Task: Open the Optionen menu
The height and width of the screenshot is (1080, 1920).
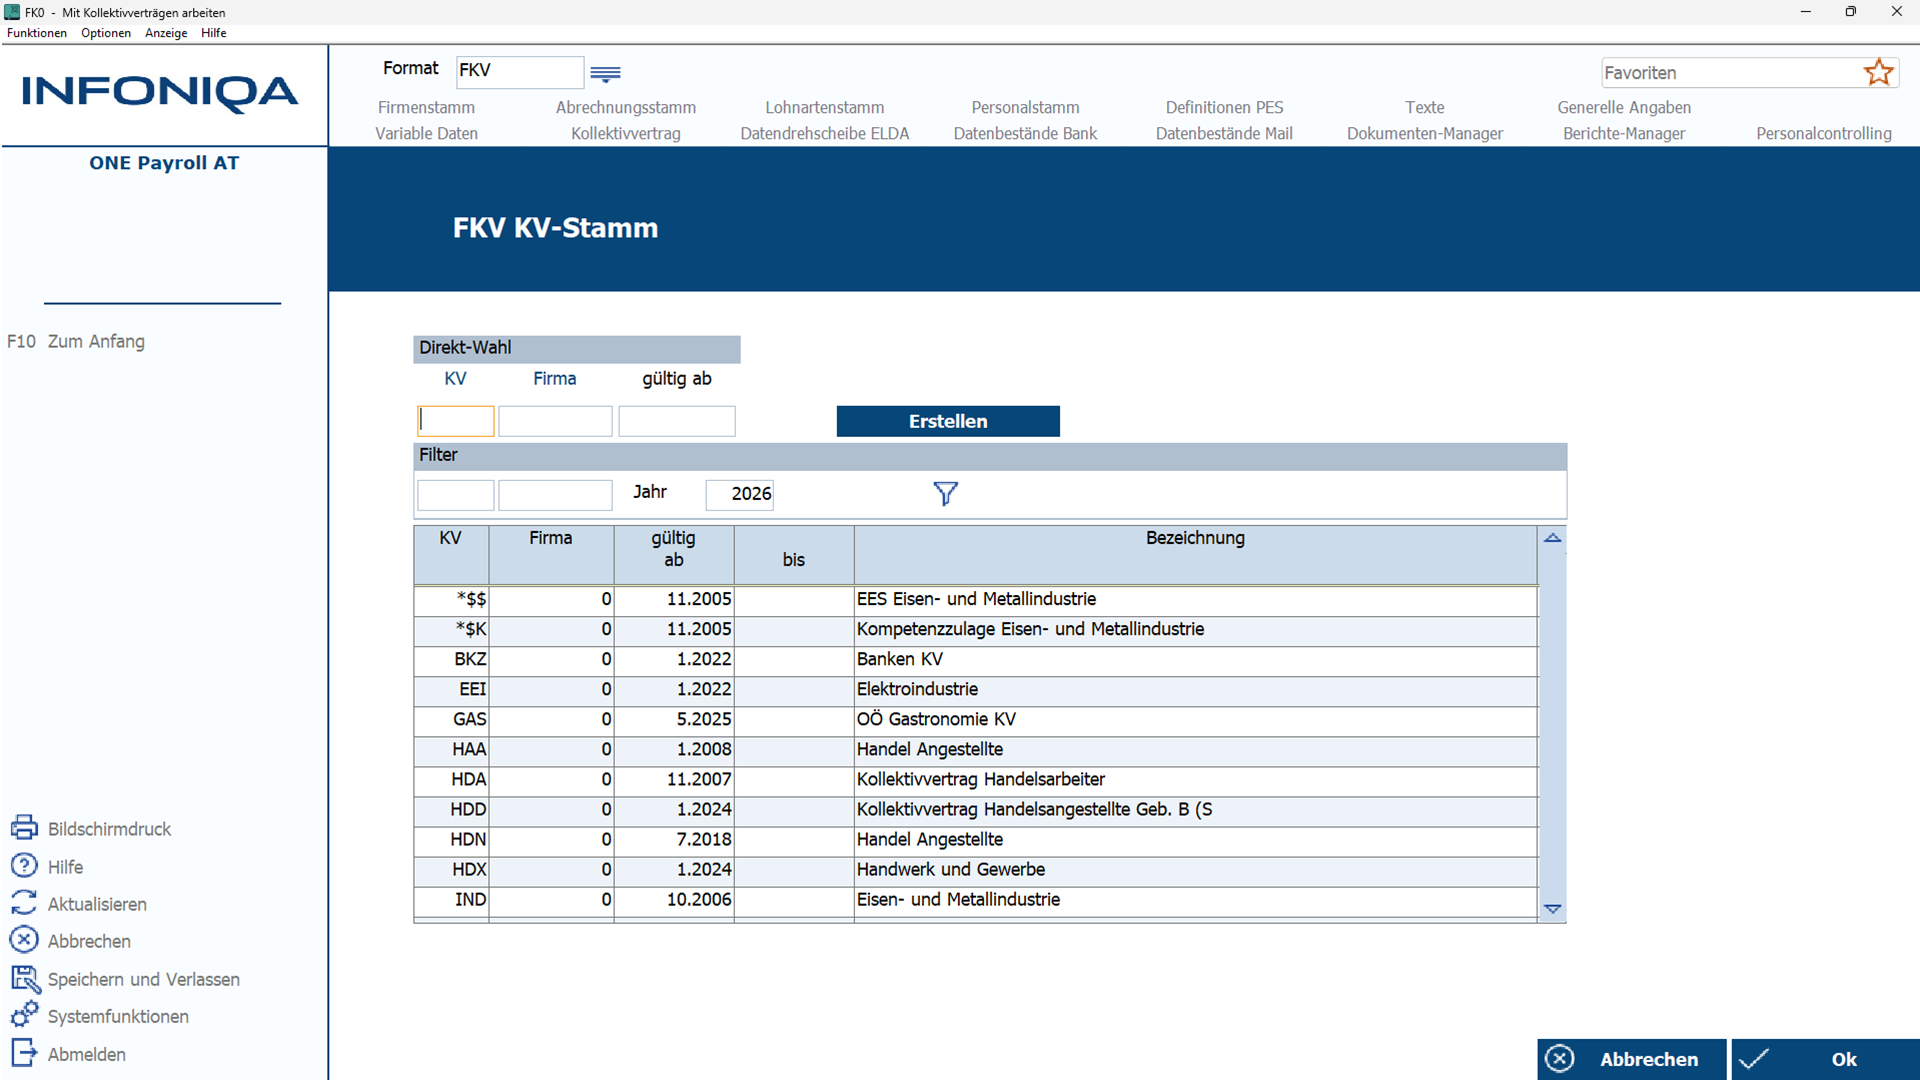Action: click(106, 33)
